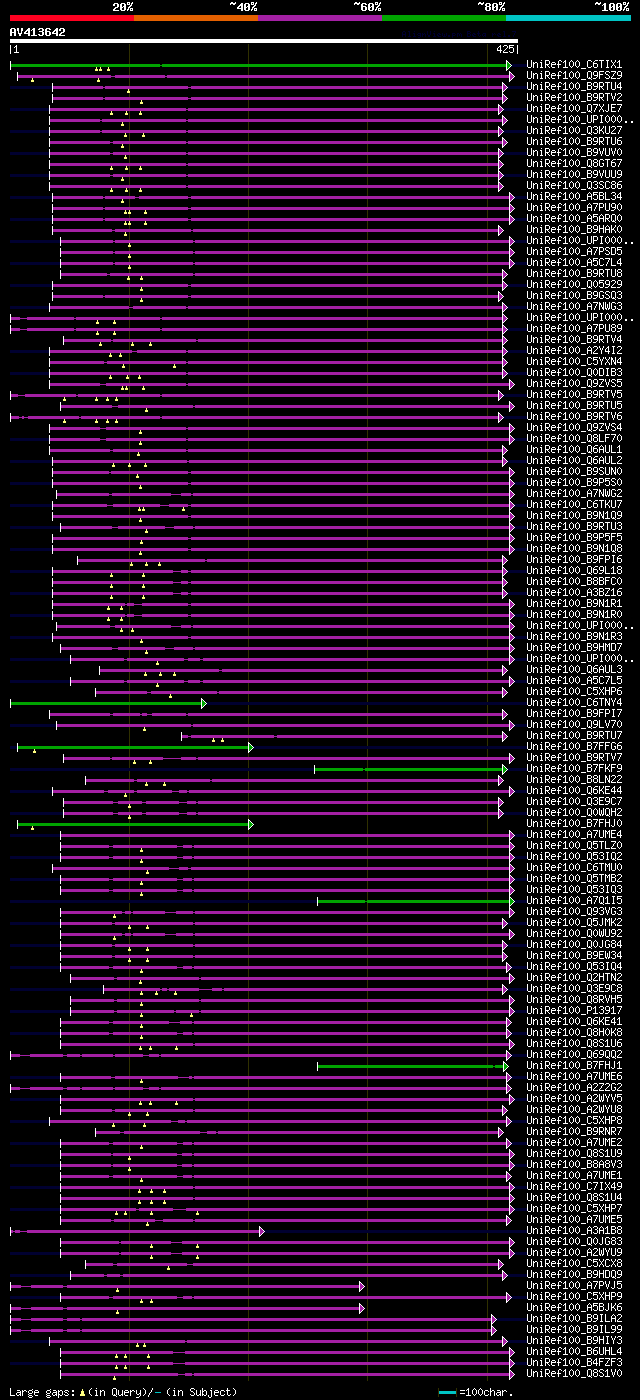
Task: Open the hit UniRef100_B9RTU4
Action: pyautogui.click(x=573, y=86)
